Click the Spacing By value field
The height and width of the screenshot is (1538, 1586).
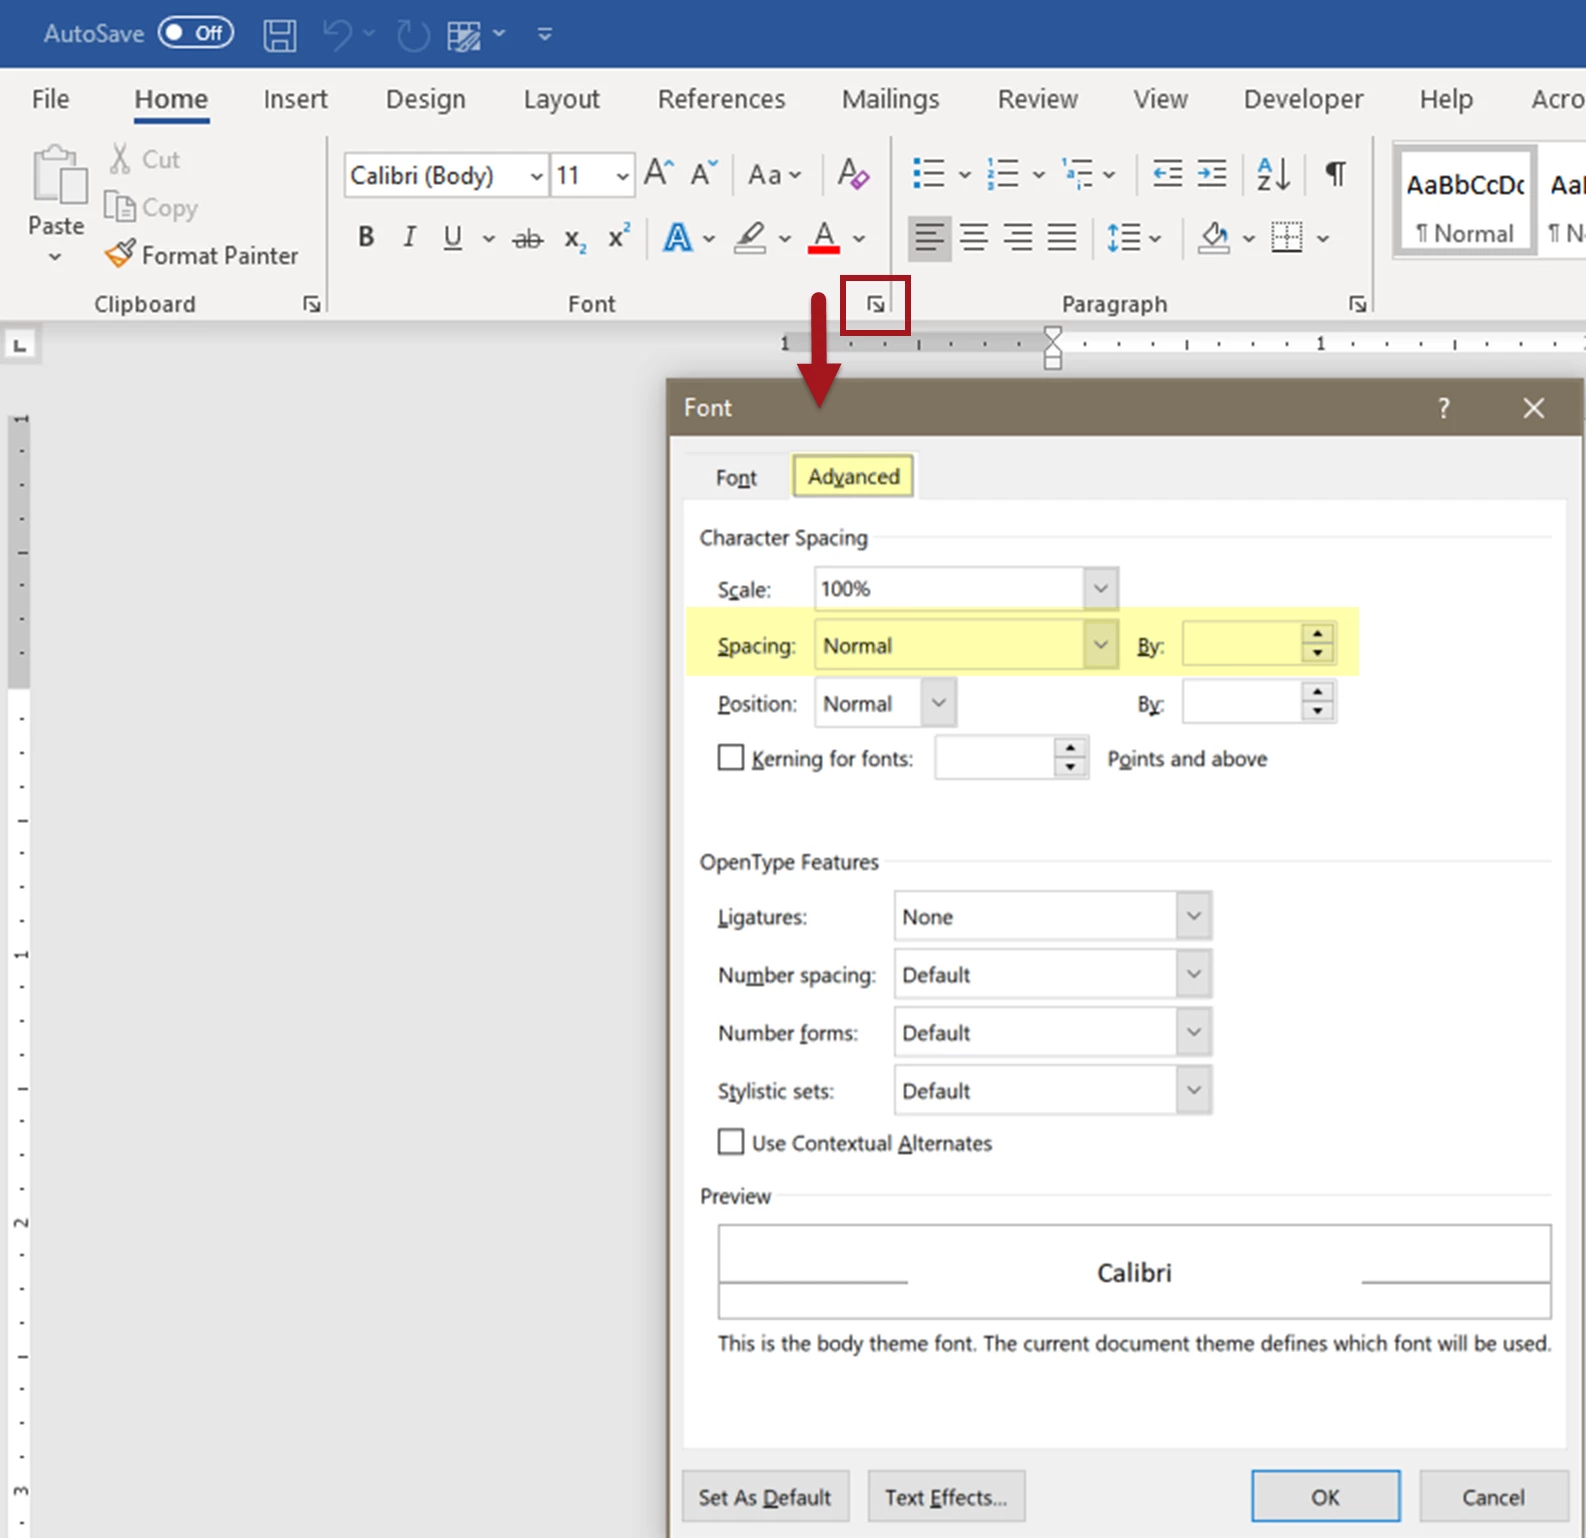tap(1243, 645)
